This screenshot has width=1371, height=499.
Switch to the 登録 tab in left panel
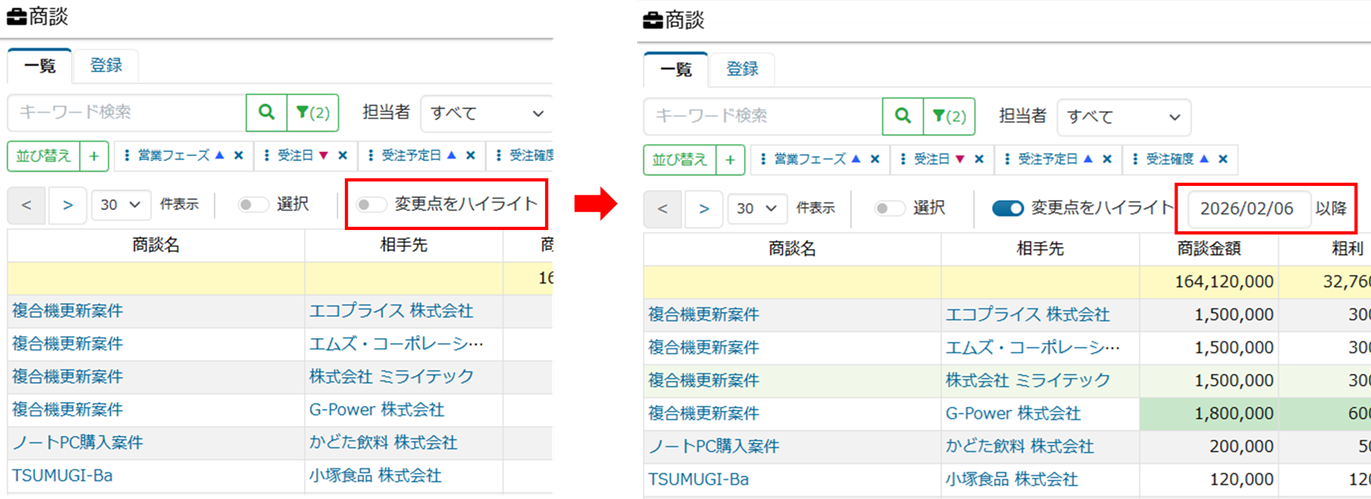[106, 65]
